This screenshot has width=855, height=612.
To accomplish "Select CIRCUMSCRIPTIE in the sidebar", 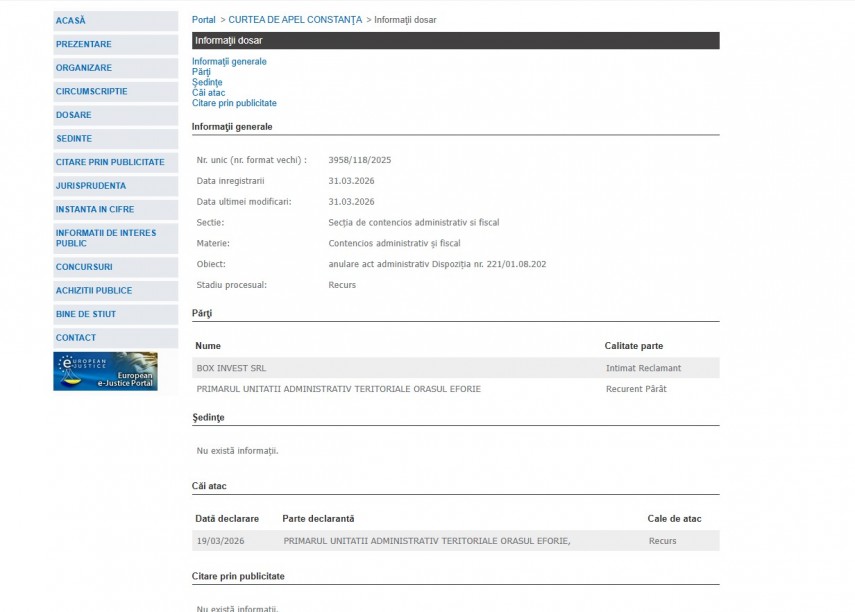I will point(92,92).
